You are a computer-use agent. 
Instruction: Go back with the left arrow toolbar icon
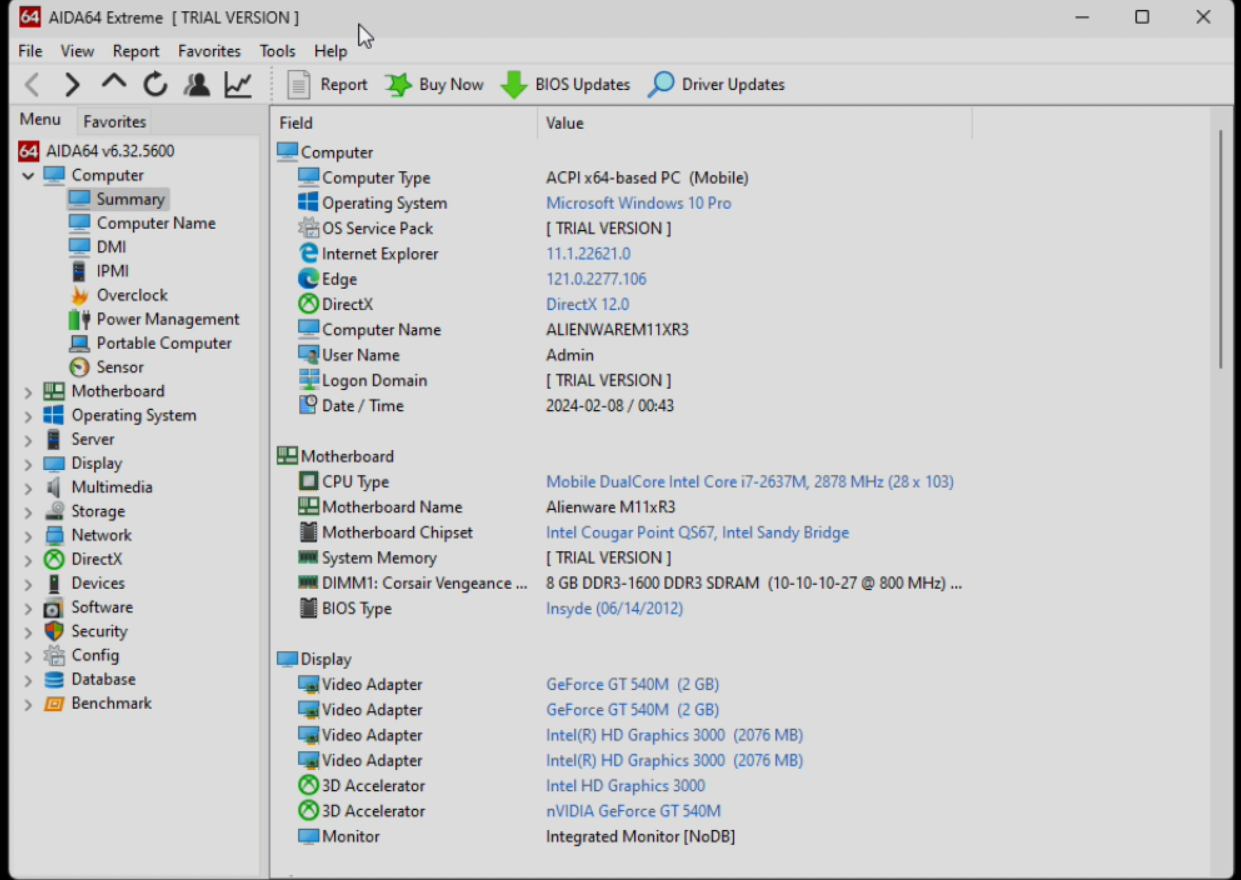click(32, 85)
